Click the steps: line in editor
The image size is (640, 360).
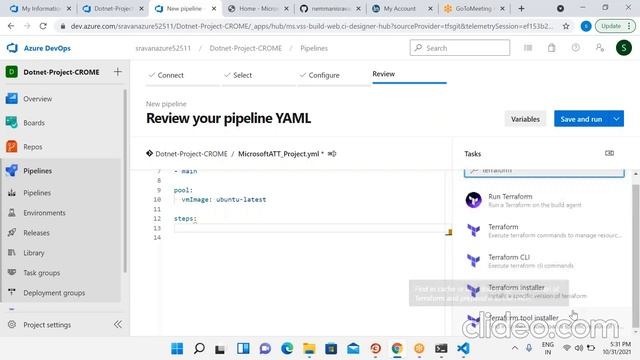pyautogui.click(x=185, y=219)
